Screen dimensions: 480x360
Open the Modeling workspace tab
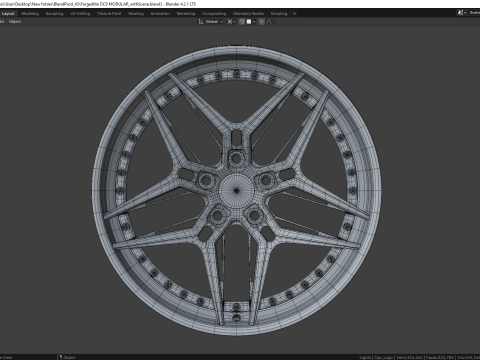tap(30, 14)
